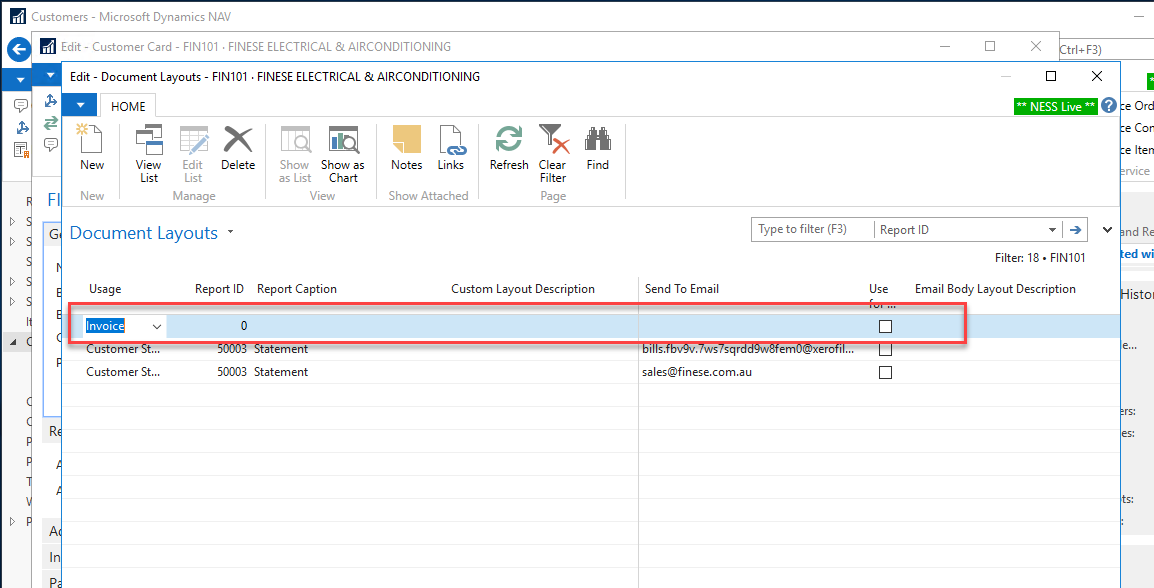Click Send To Email cell in Invoice row
Viewport: 1154px width, 588px height.
tap(749, 326)
